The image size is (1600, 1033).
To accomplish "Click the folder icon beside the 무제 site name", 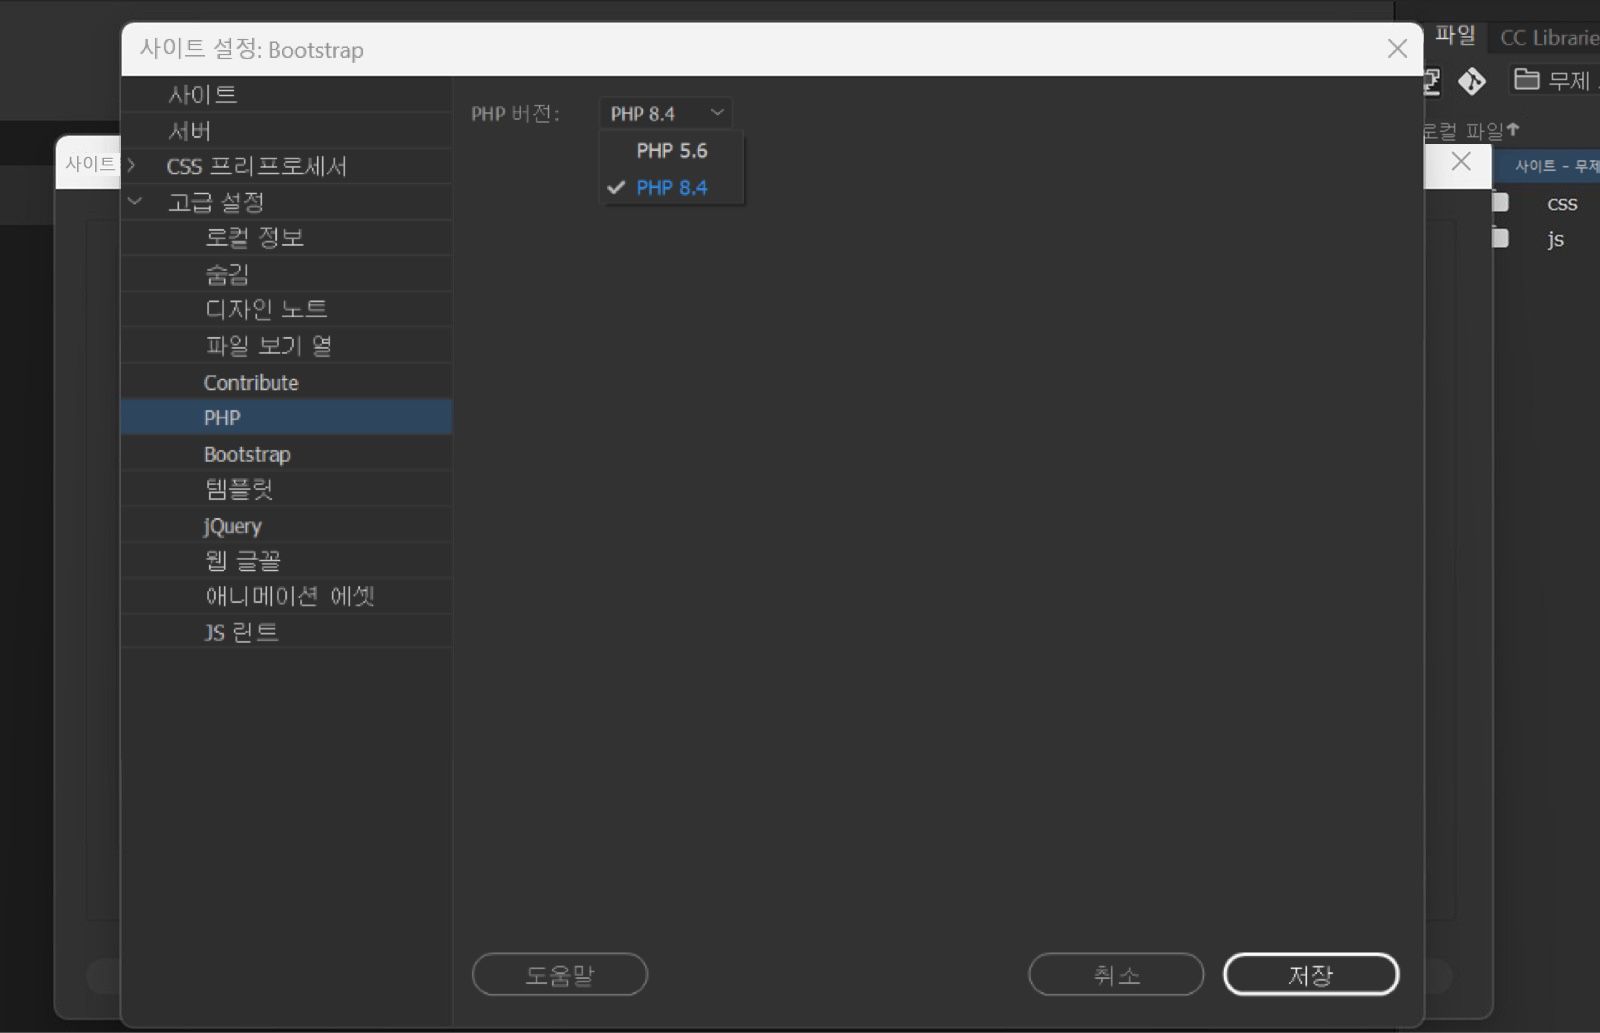I will [x=1526, y=80].
